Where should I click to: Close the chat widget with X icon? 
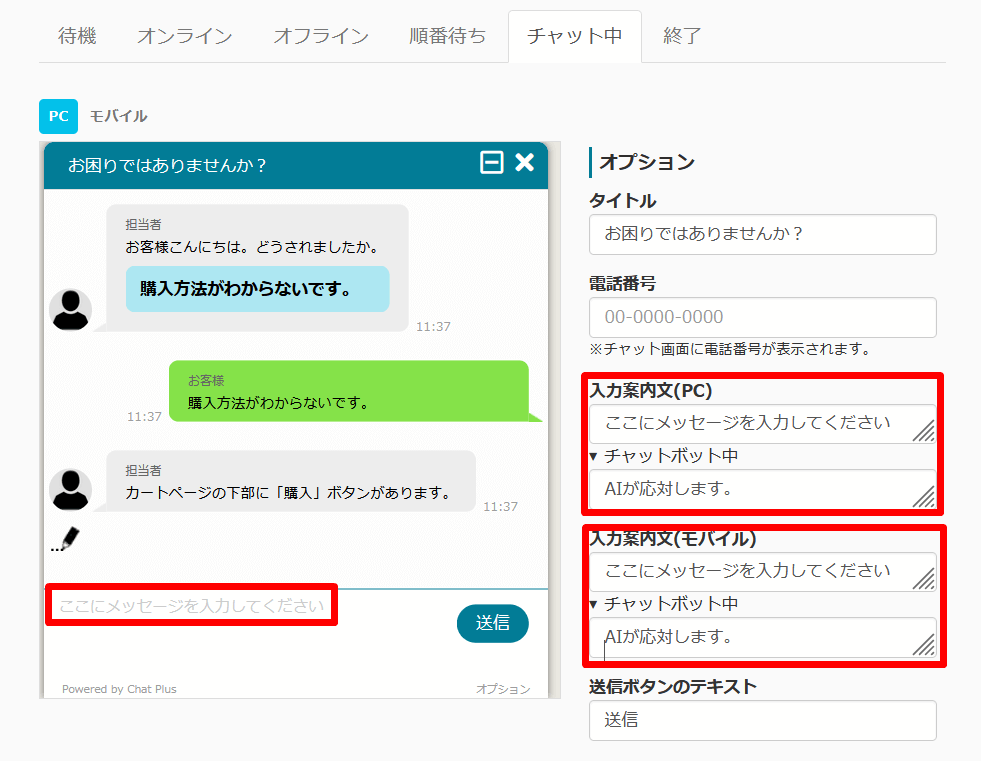pyautogui.click(x=524, y=163)
